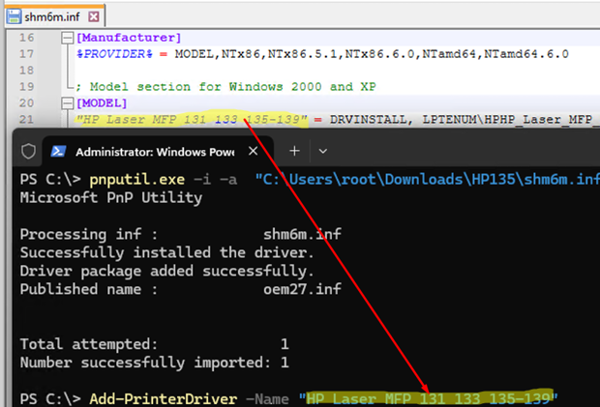This screenshot has height=407, width=600.
Task: Click the PowerShell icon on the terminal tab
Action: click(59, 151)
